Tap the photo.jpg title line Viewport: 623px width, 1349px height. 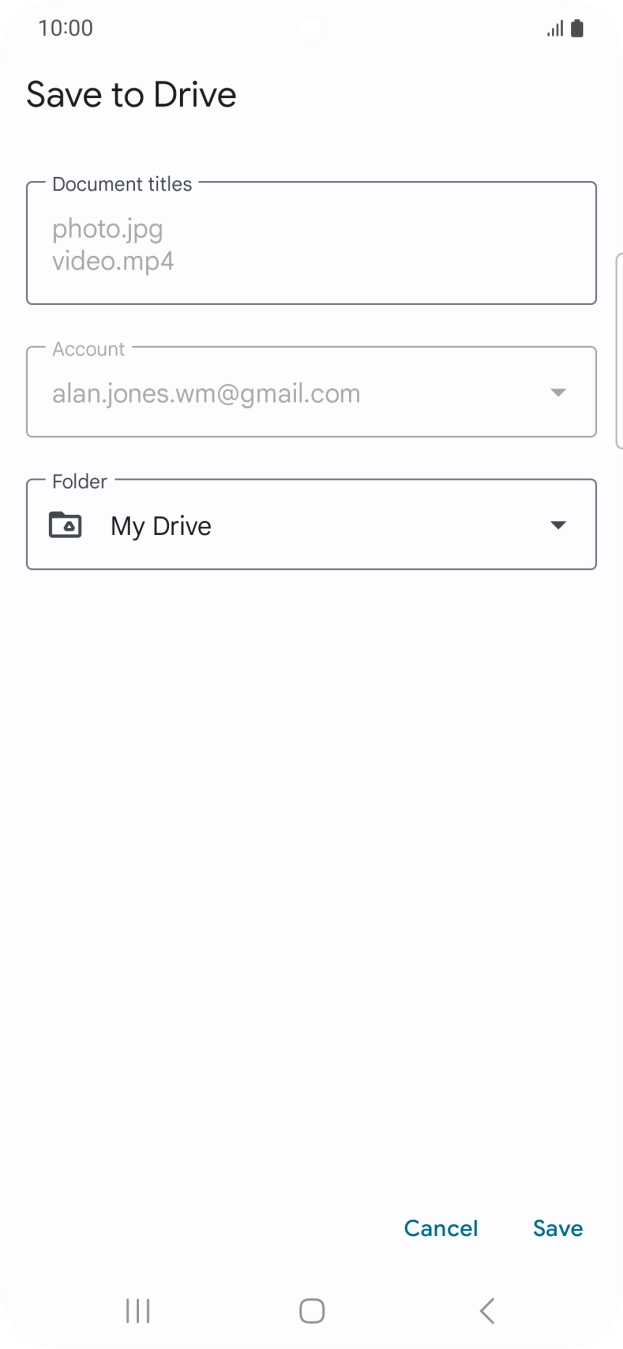107,229
